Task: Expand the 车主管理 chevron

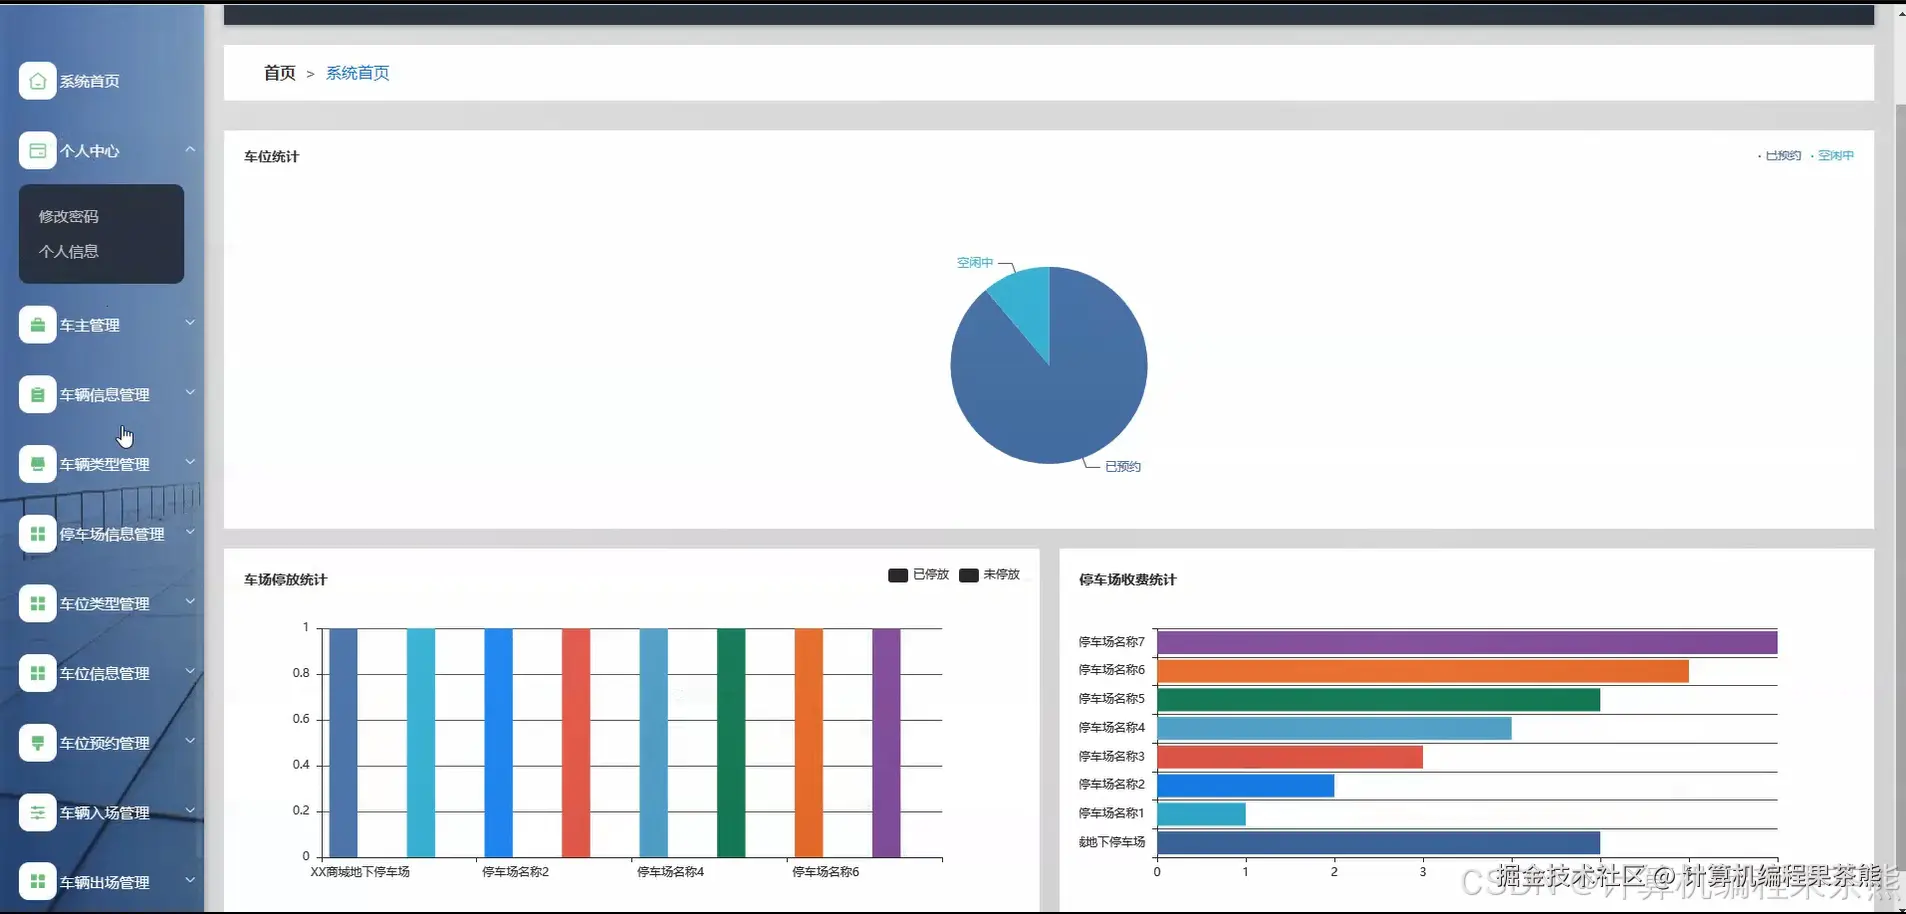Action: pos(190,323)
